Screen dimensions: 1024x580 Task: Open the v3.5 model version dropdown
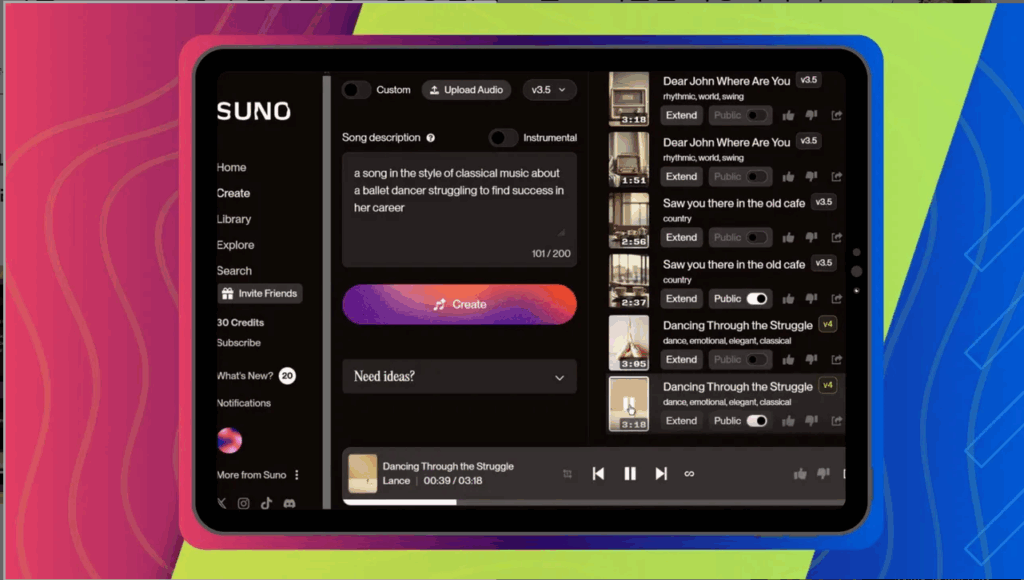(x=549, y=90)
